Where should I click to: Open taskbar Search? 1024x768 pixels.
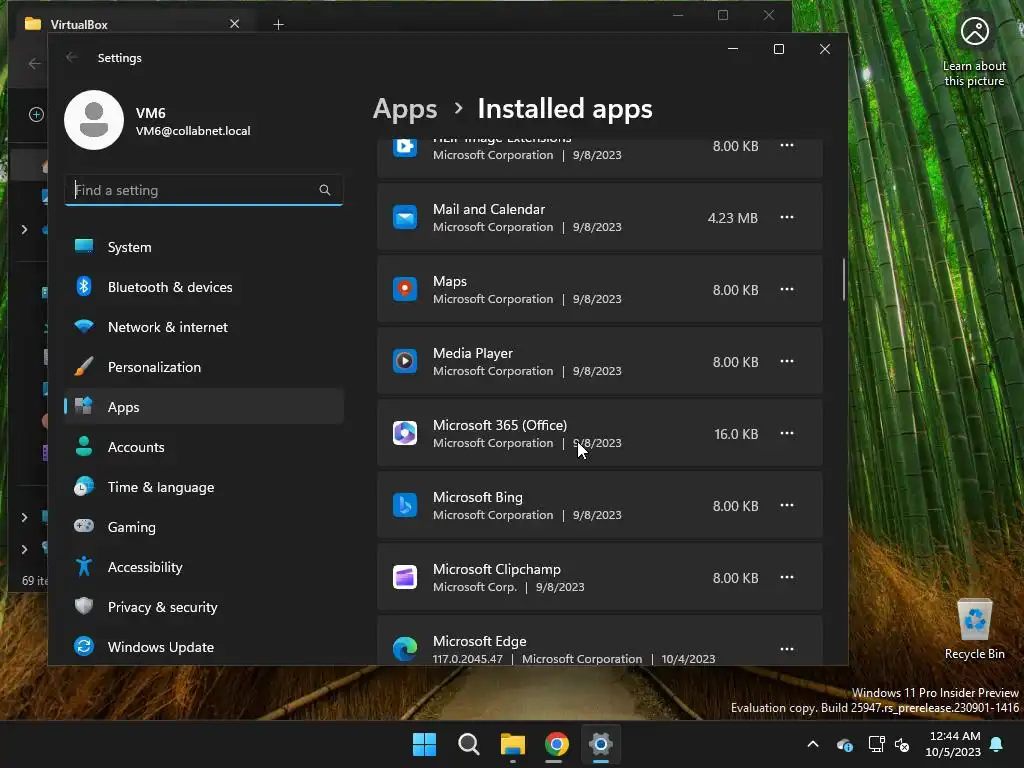pos(468,744)
